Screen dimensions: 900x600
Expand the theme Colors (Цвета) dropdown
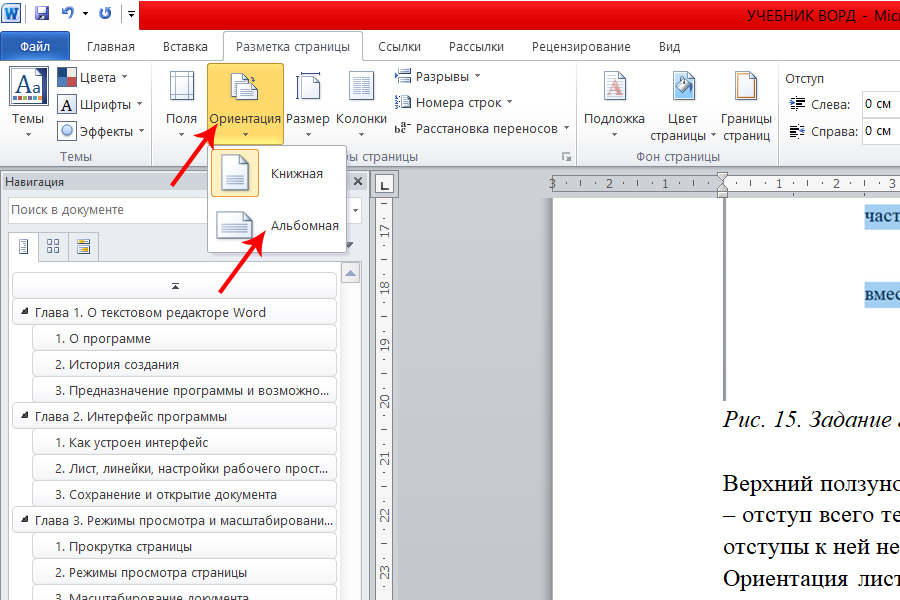95,77
